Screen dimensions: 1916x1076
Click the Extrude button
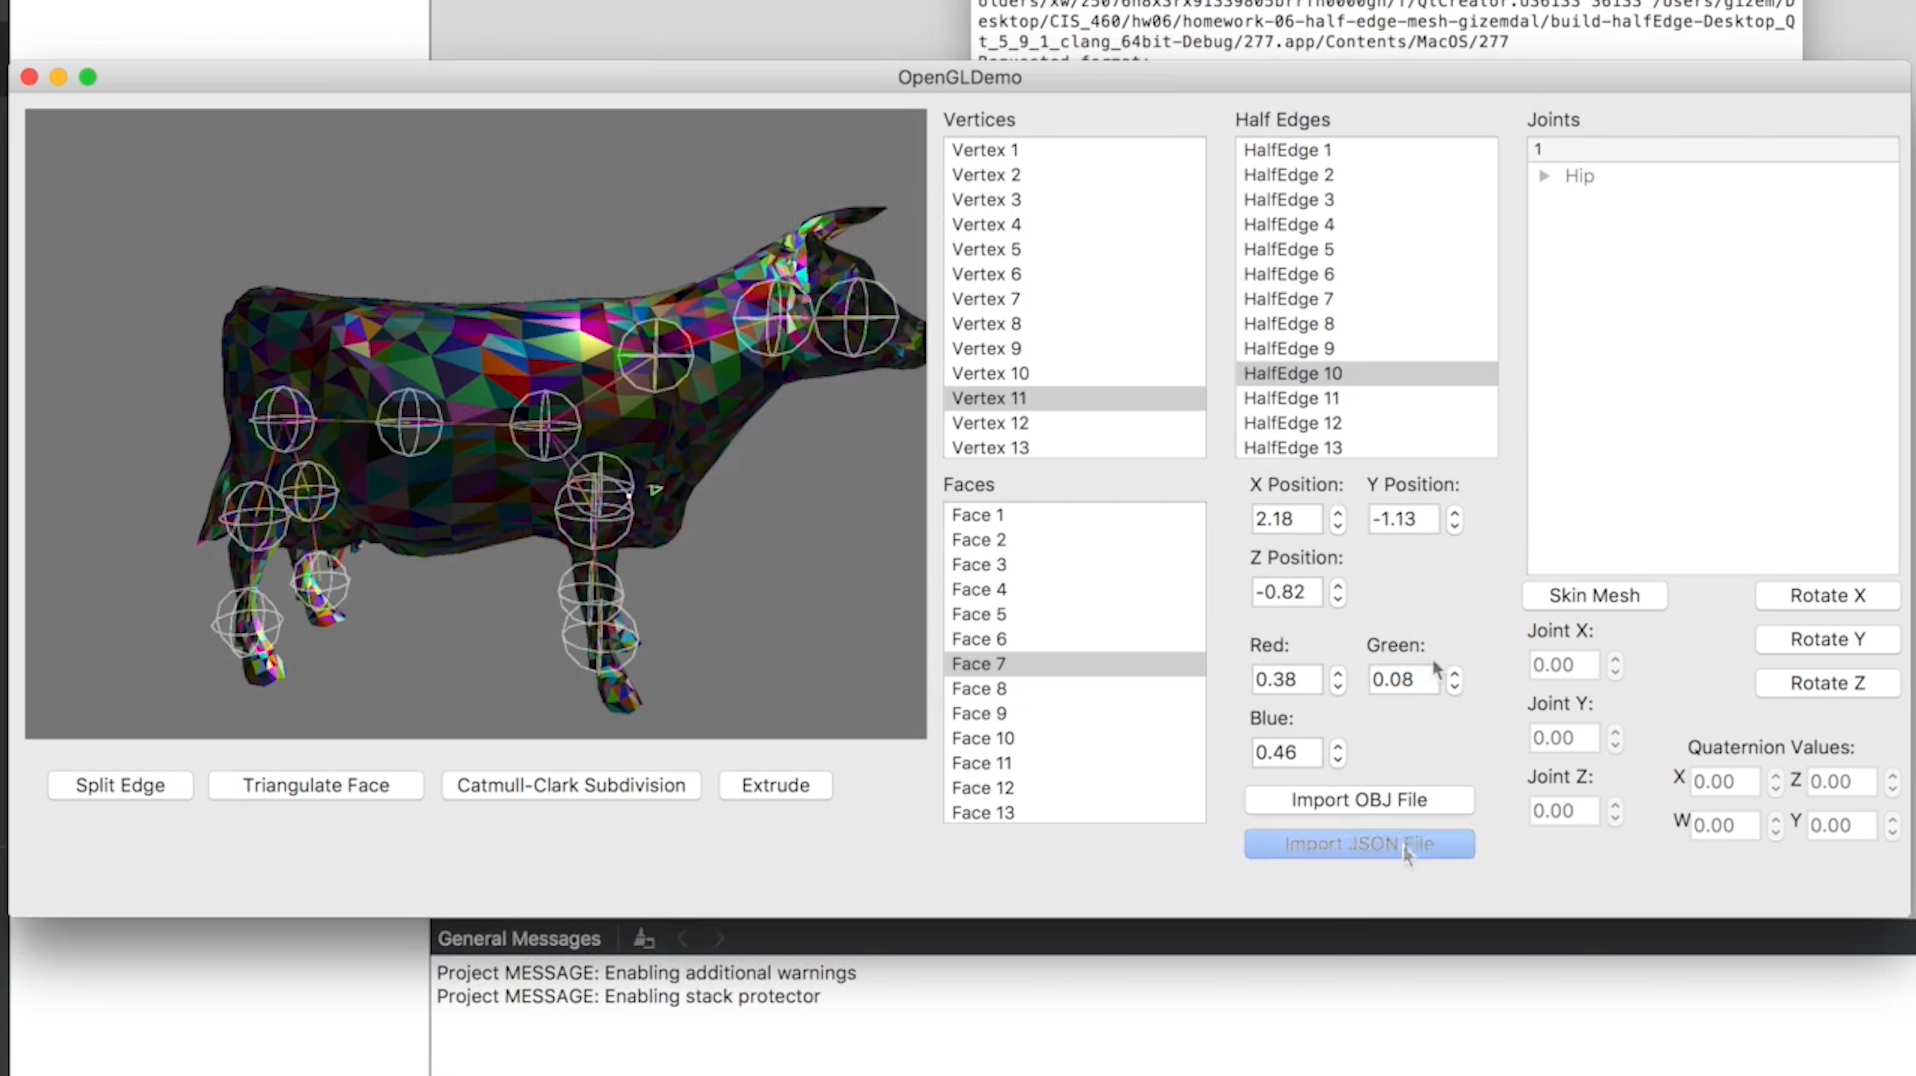point(775,785)
